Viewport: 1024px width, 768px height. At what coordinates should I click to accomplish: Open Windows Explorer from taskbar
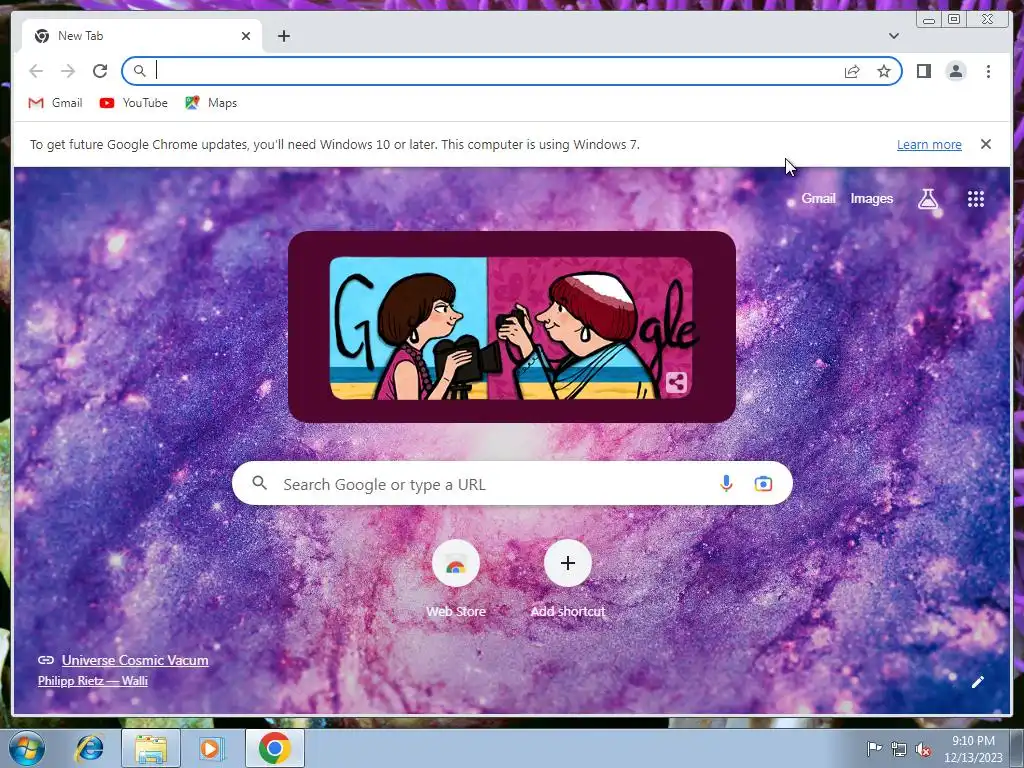150,748
